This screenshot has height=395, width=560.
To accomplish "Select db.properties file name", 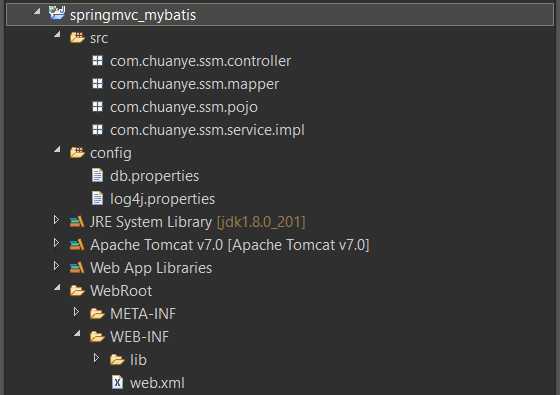I will pos(154,176).
